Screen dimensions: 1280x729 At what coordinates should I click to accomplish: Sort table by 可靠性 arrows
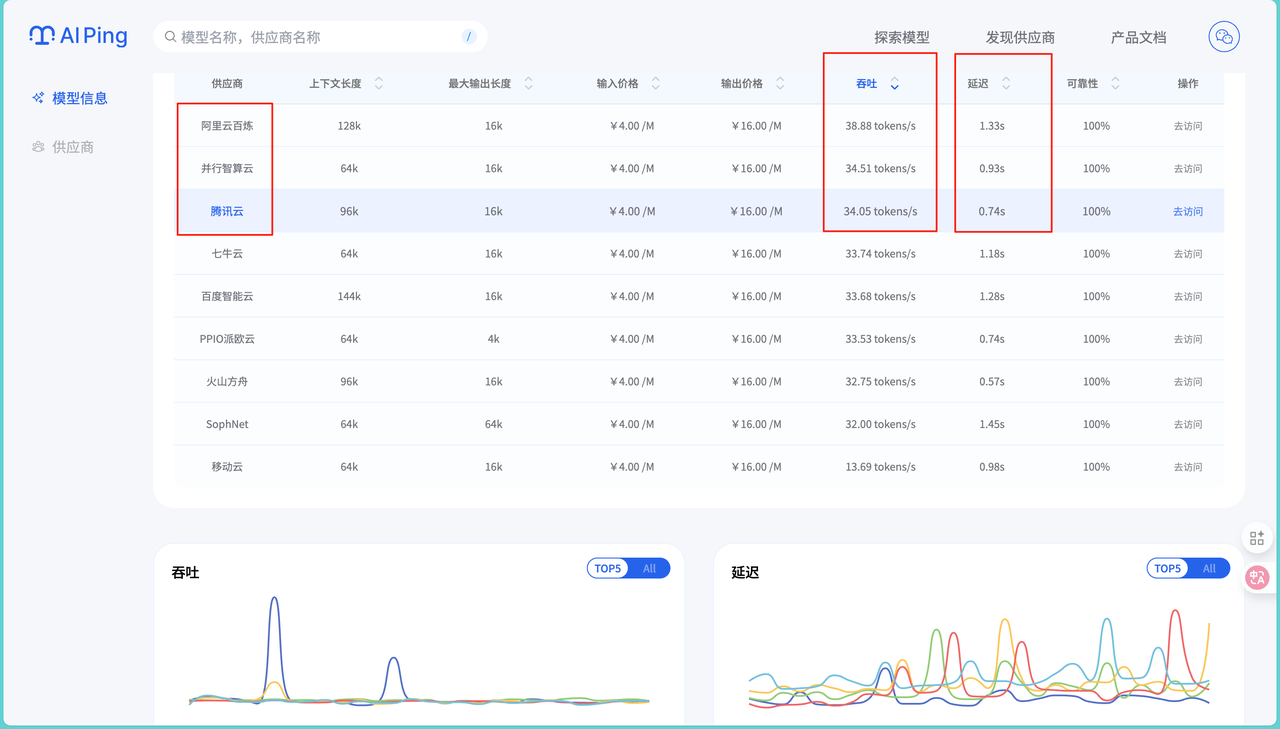pyautogui.click(x=1115, y=84)
